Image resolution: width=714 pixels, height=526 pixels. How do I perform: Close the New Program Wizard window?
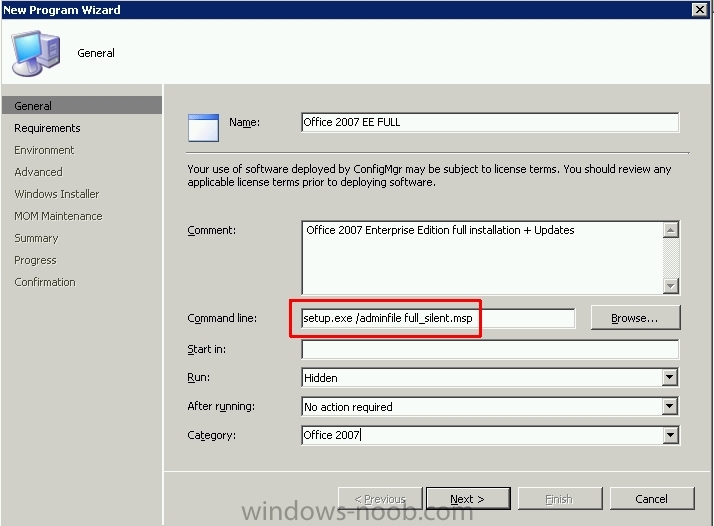click(x=699, y=10)
